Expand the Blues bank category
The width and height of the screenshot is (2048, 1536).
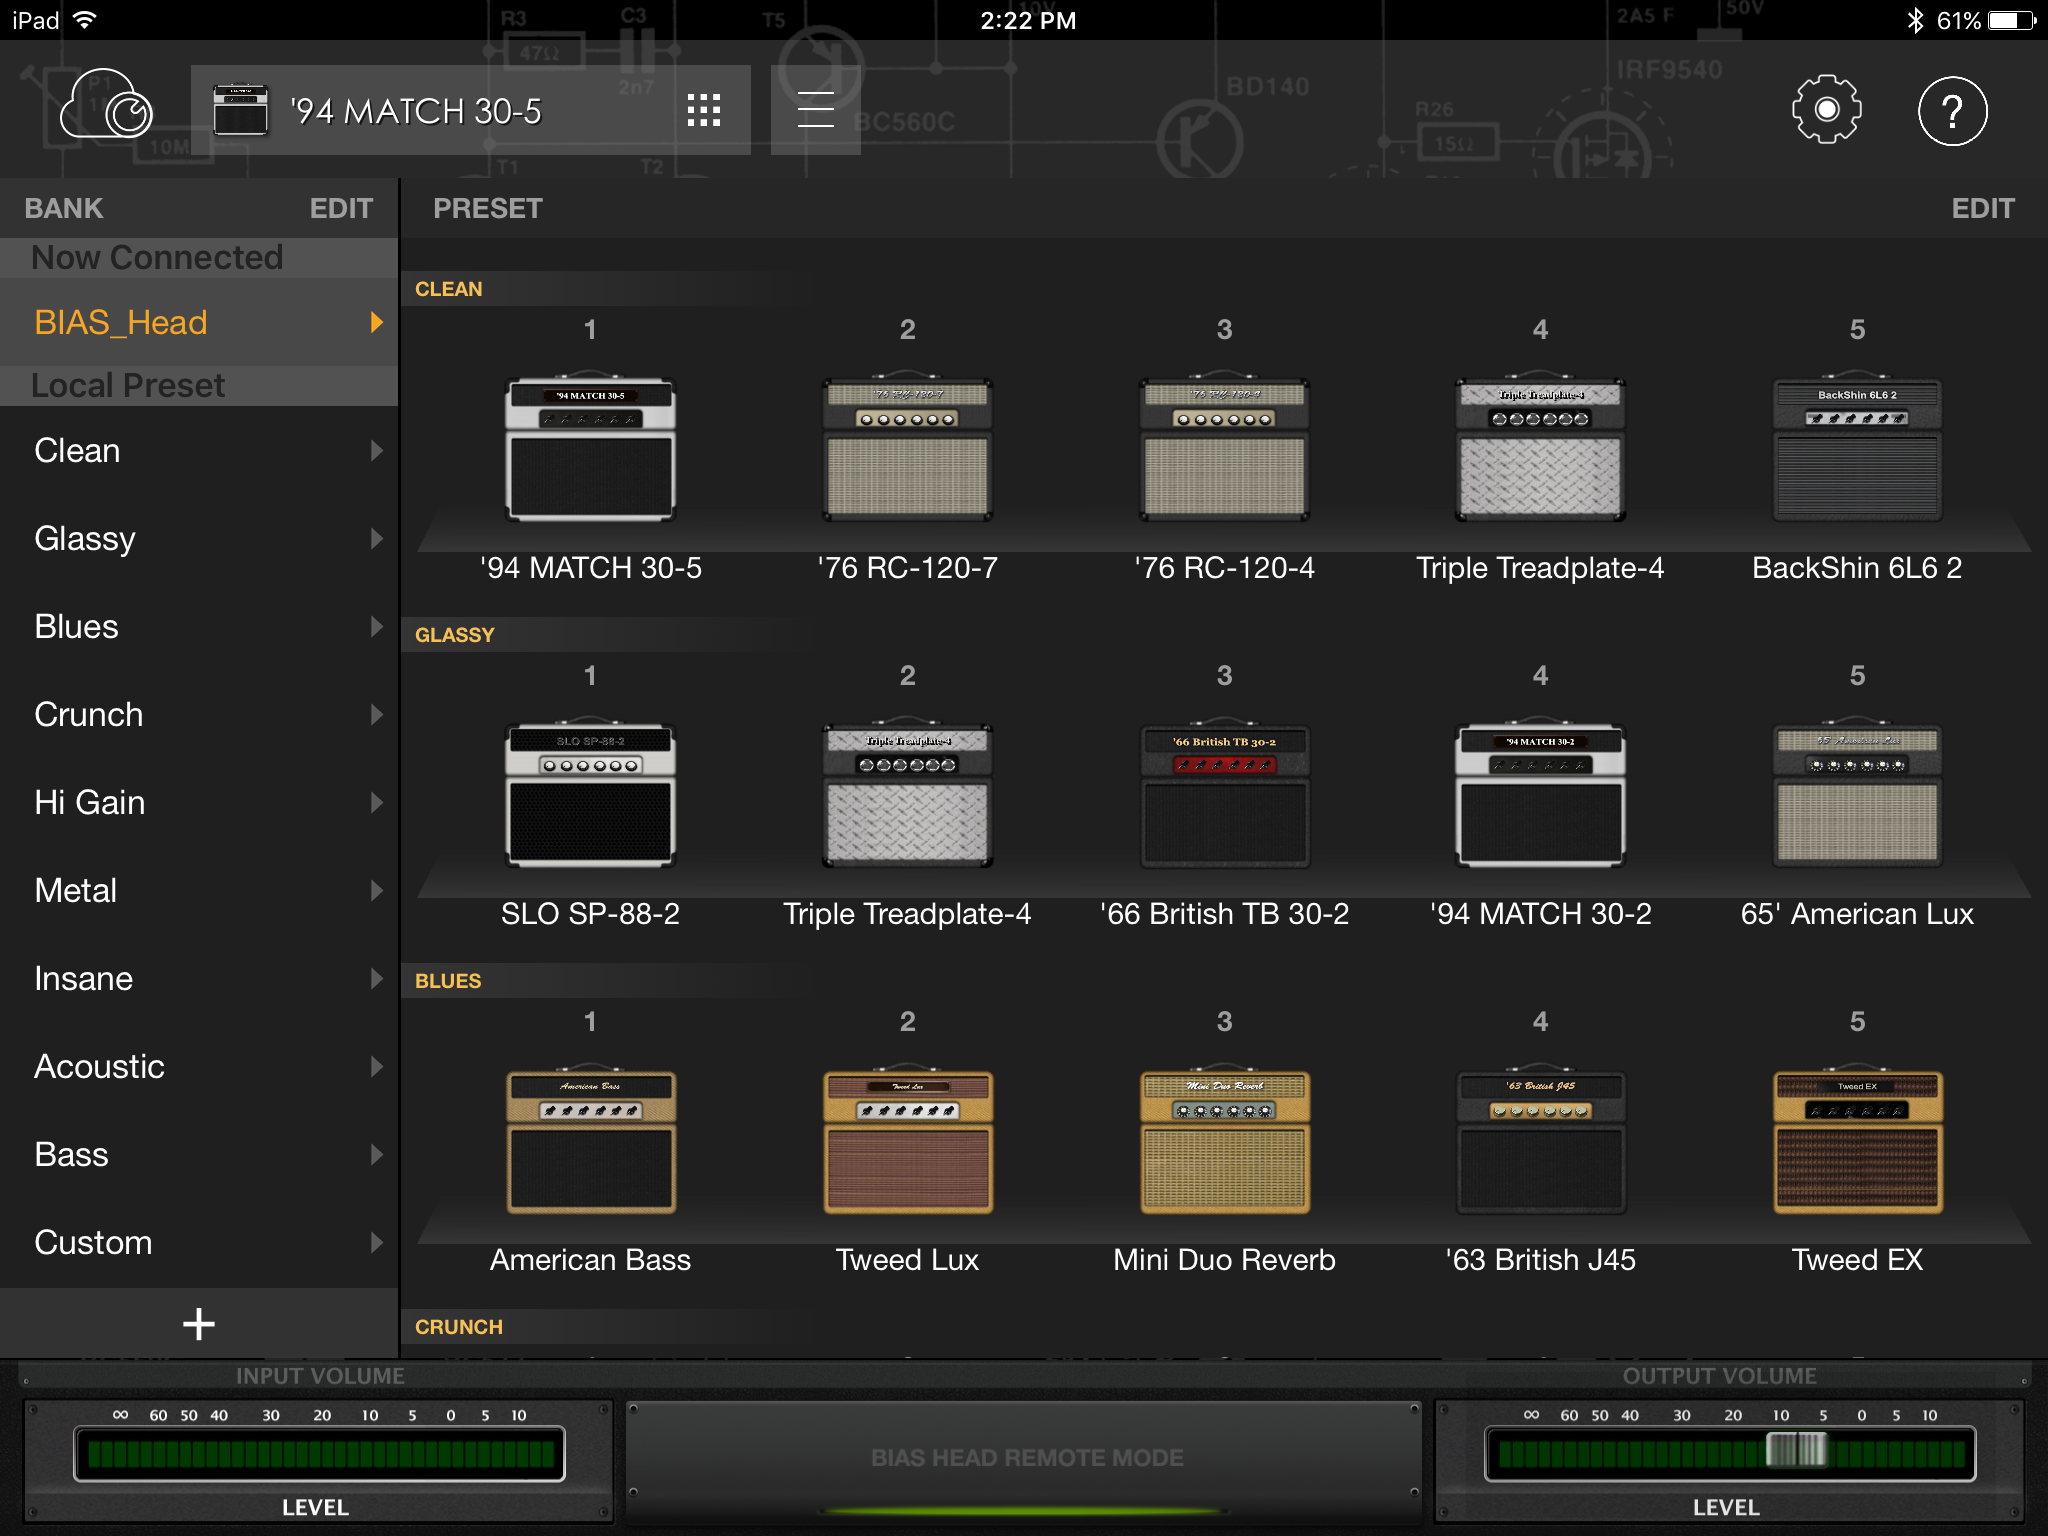click(198, 626)
